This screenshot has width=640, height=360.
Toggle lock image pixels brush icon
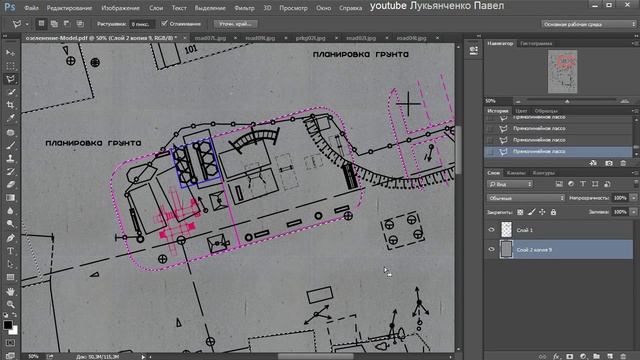(x=531, y=212)
